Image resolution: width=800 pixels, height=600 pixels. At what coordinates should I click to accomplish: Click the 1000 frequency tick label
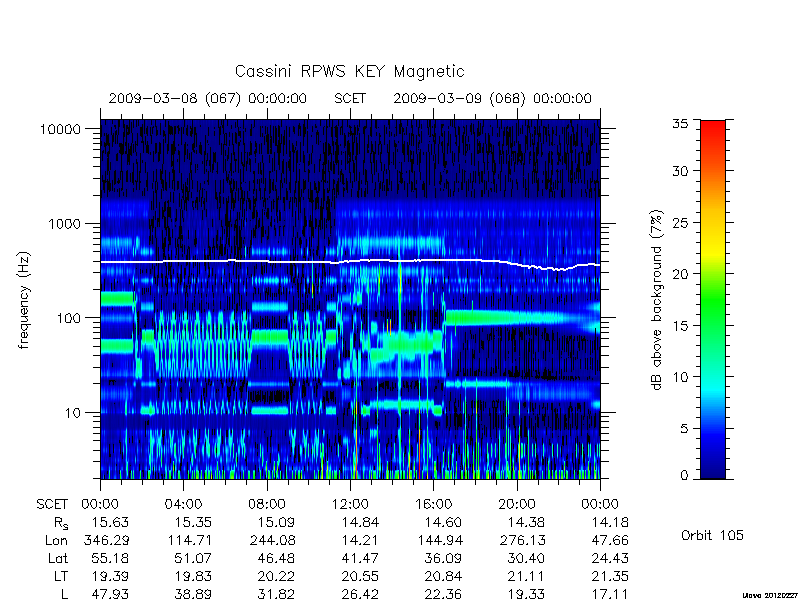click(65, 223)
